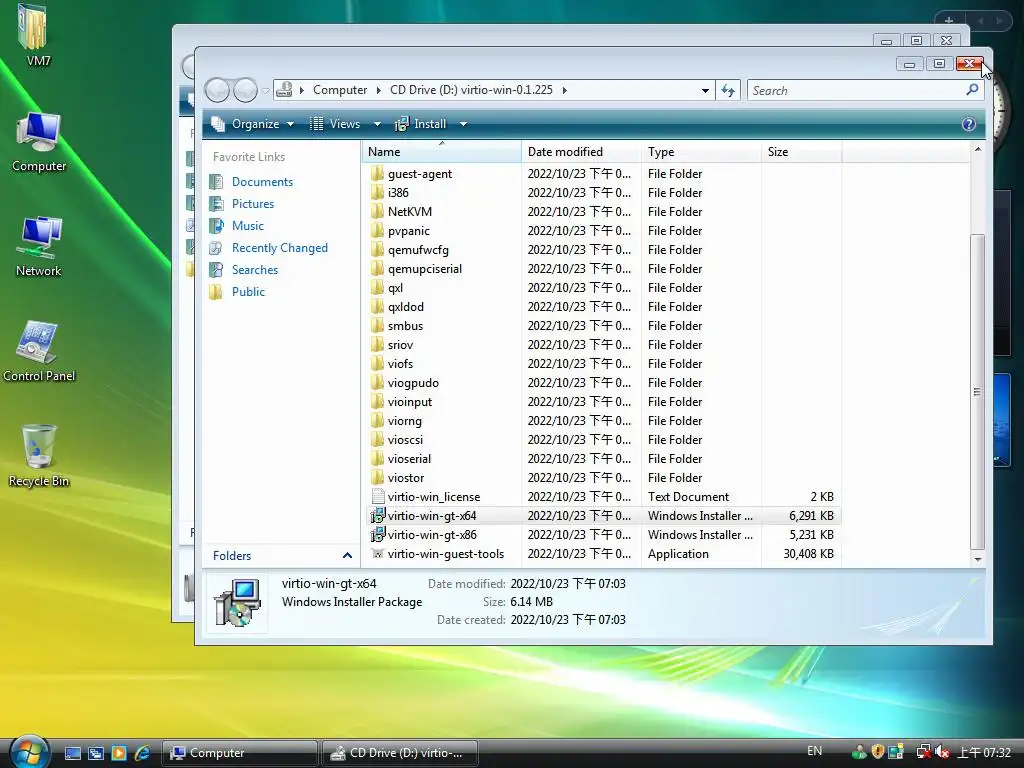Screen dimensions: 1024x768
Task: Open recent pages dropdown beside Forward button
Action: pos(265,91)
